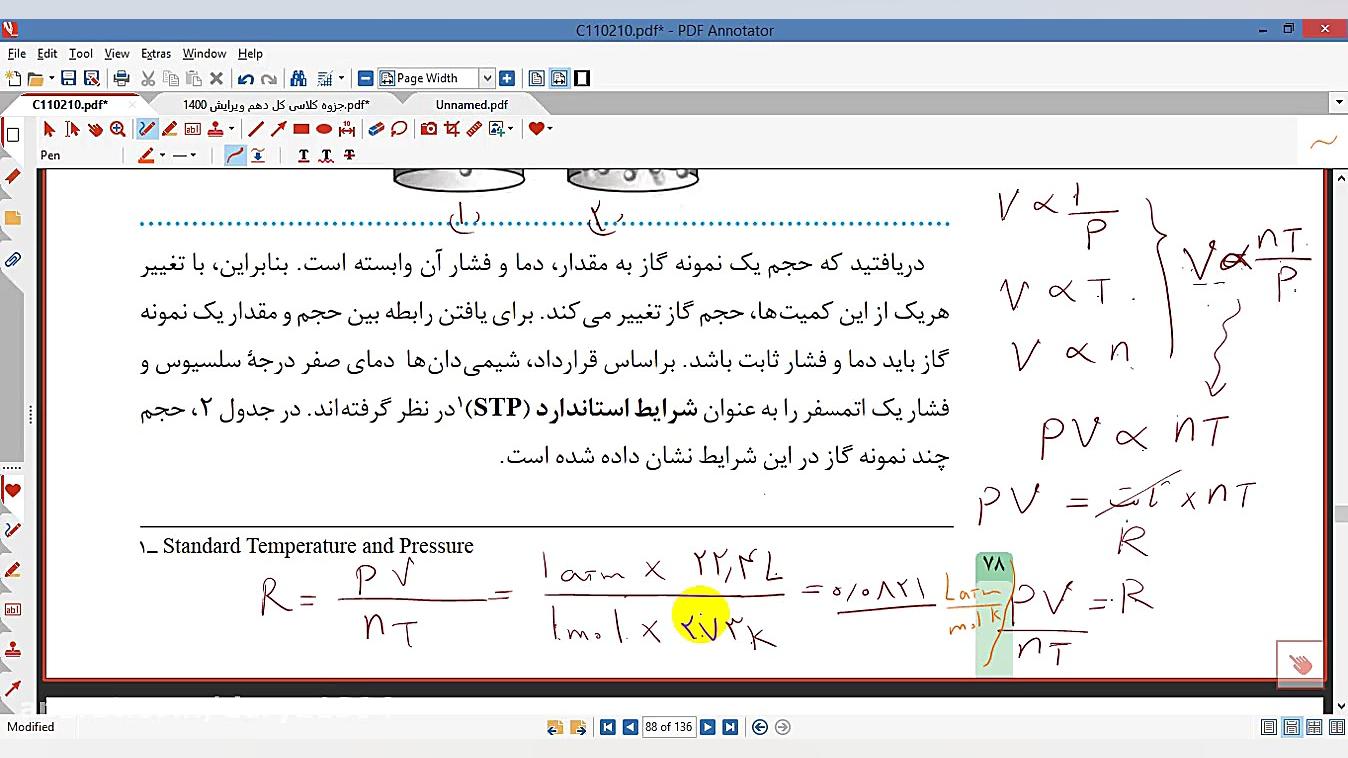1348x758 pixels.
Task: Switch to continuous page layout
Action: click(1291, 727)
